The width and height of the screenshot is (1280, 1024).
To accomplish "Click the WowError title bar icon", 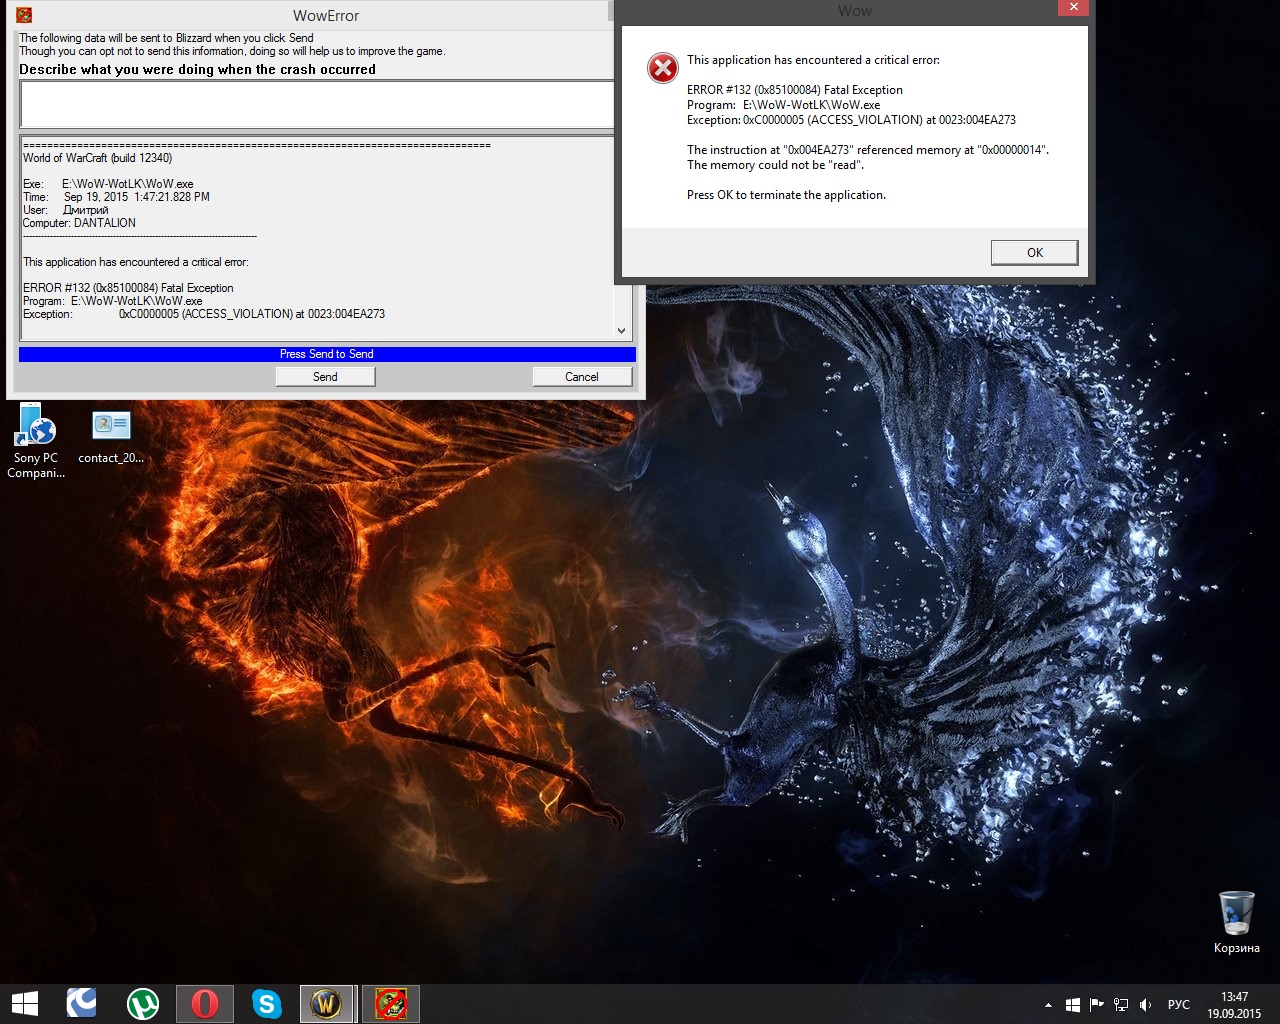I will pyautogui.click(x=24, y=15).
